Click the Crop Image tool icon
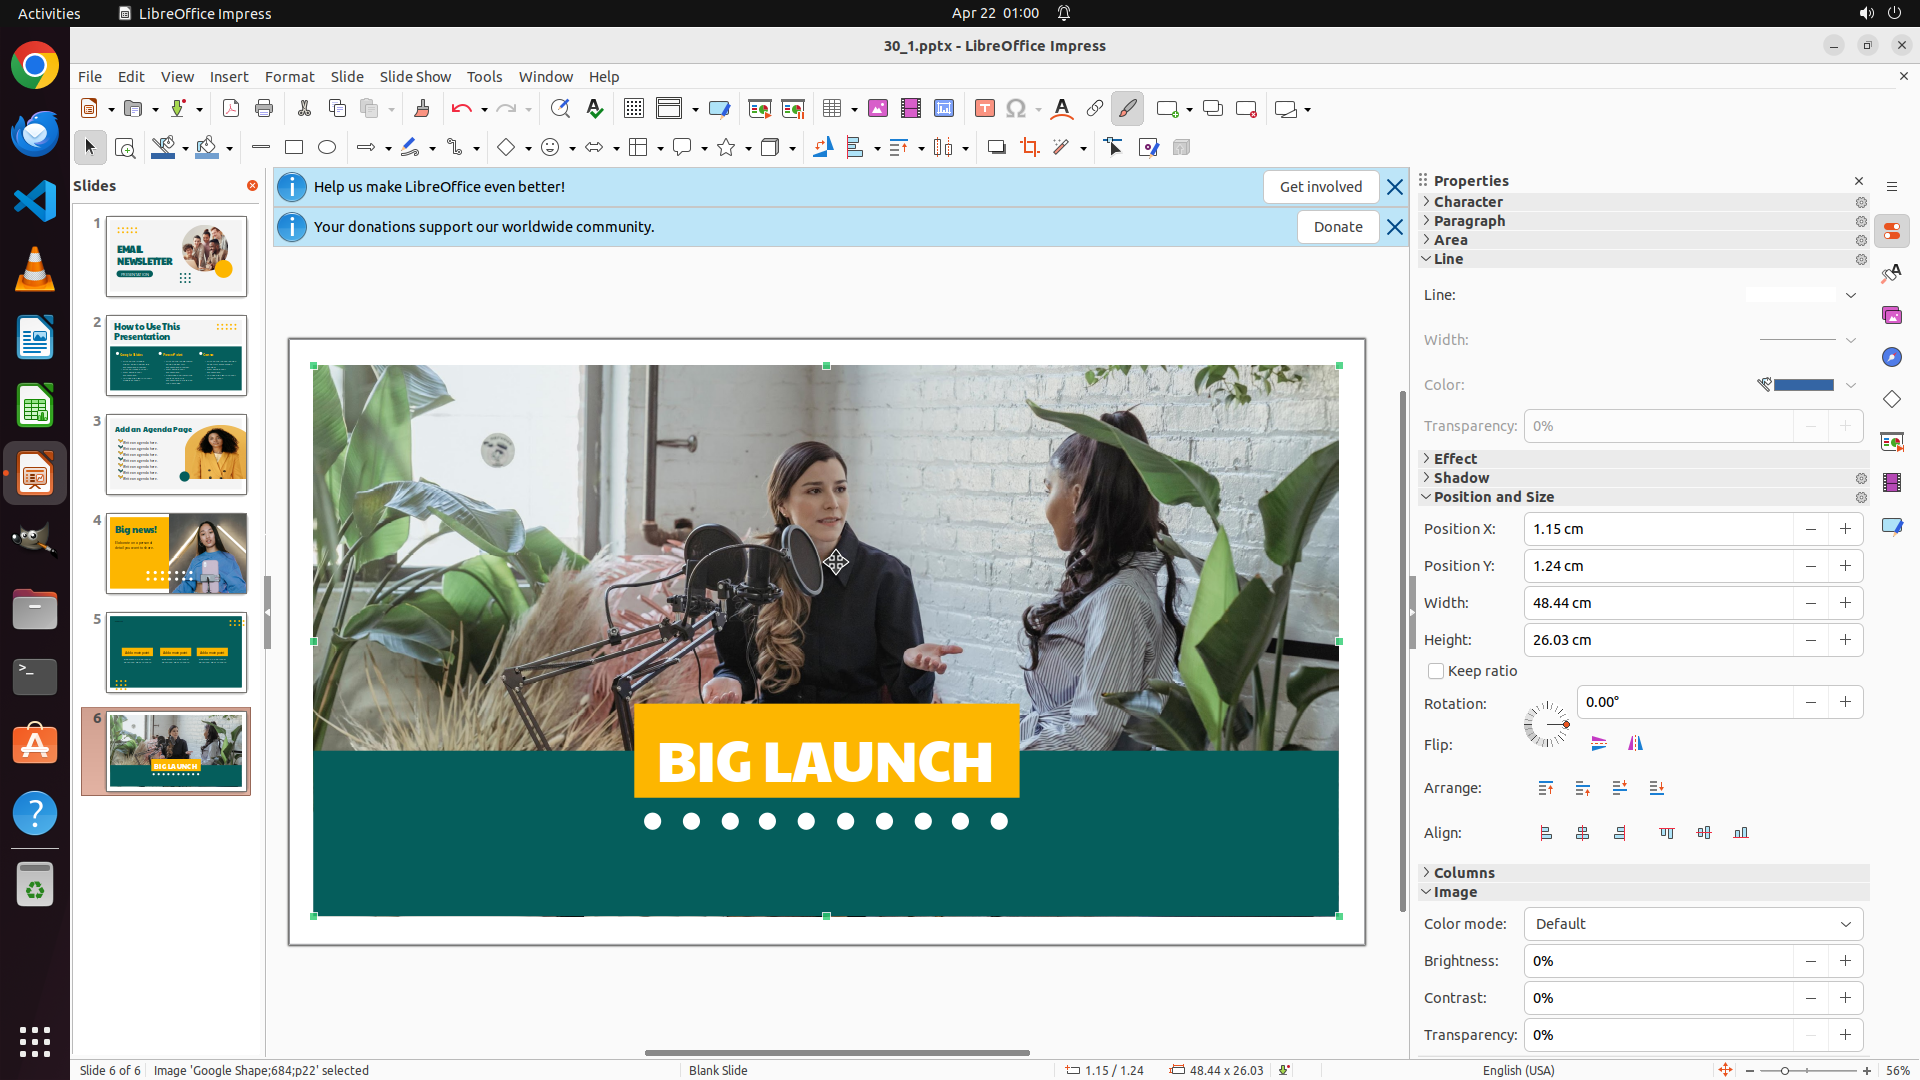 click(x=1029, y=148)
